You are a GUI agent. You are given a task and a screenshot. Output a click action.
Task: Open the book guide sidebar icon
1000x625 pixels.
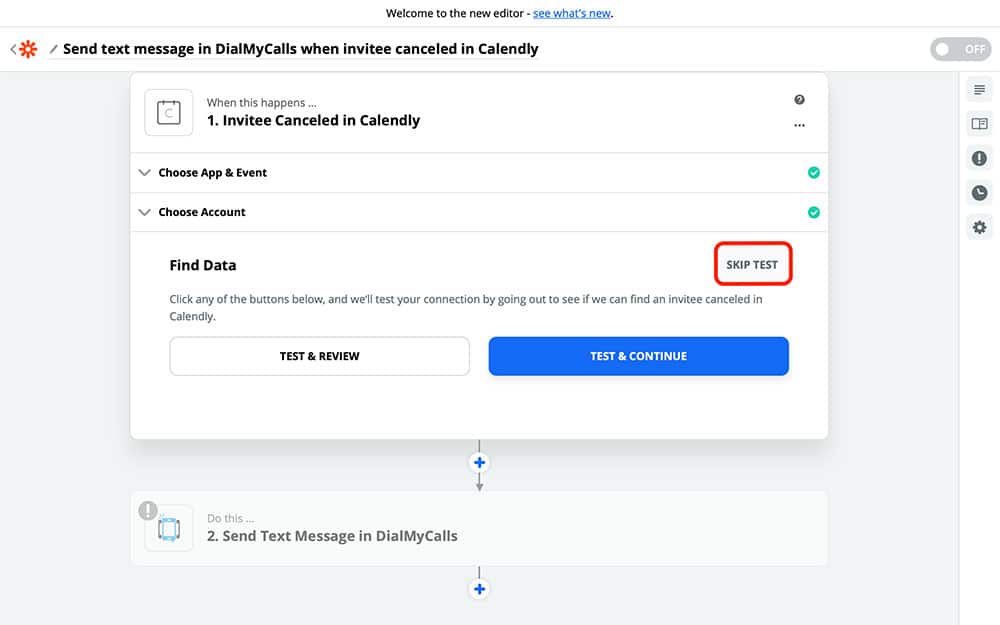[979, 124]
